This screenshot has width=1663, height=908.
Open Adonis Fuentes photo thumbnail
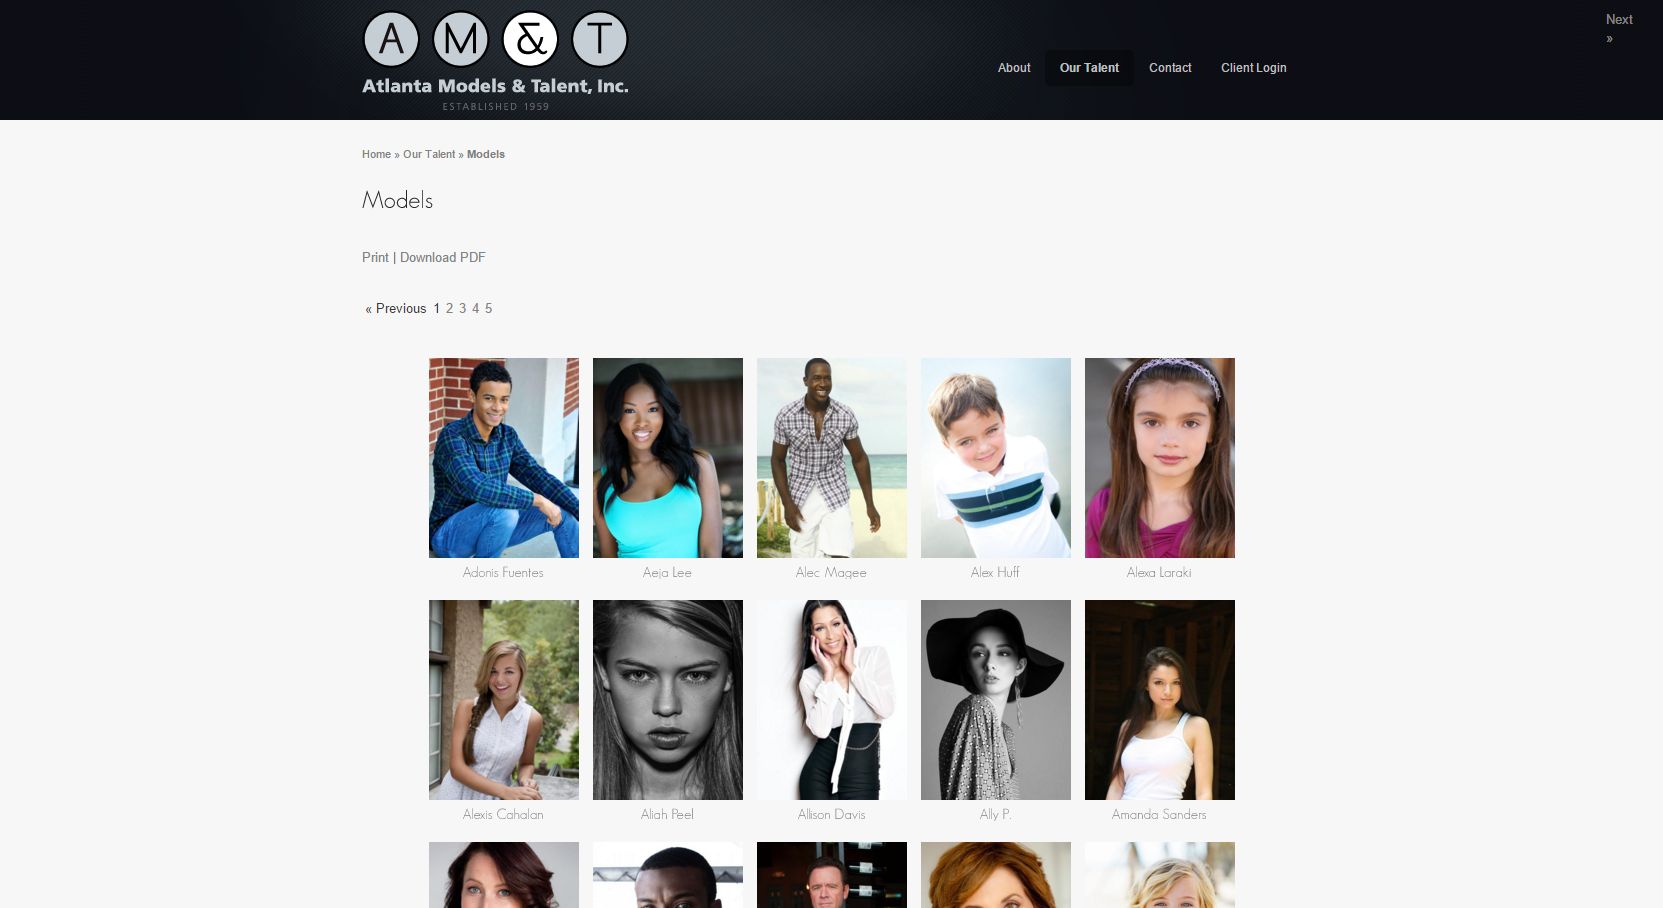[x=504, y=458]
